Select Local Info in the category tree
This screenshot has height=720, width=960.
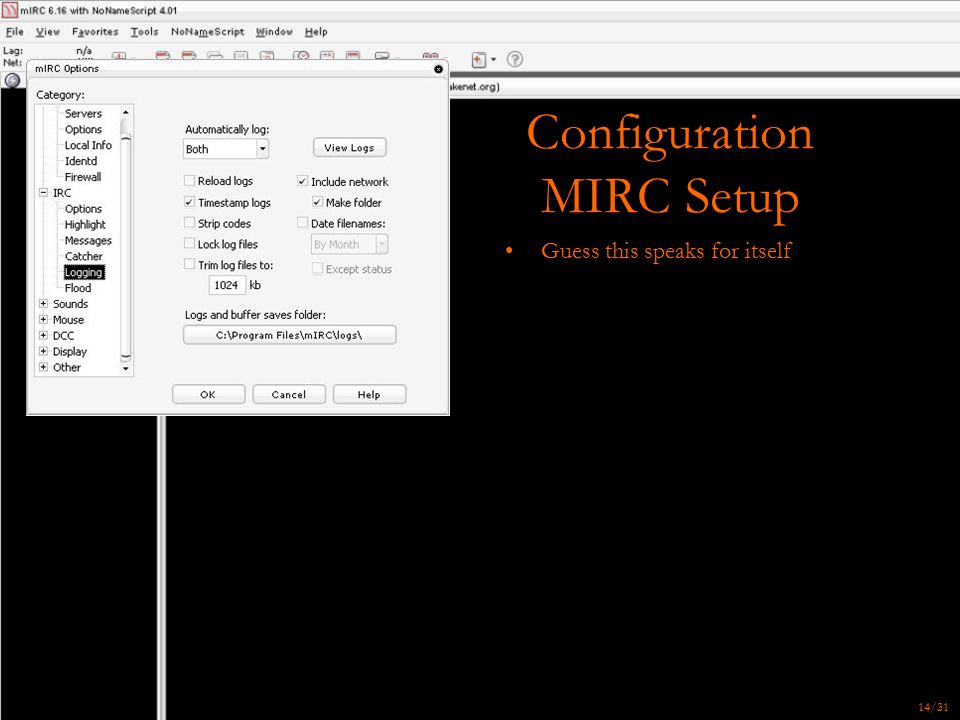tap(88, 145)
